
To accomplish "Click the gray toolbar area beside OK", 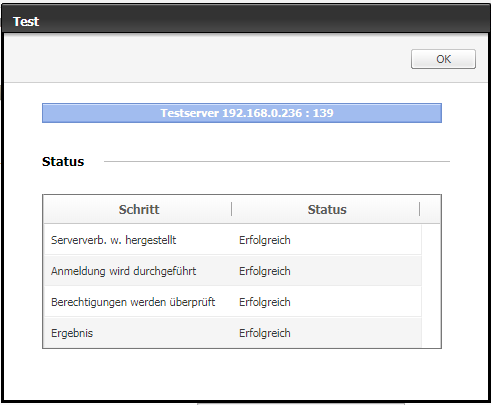I will tap(207, 58).
